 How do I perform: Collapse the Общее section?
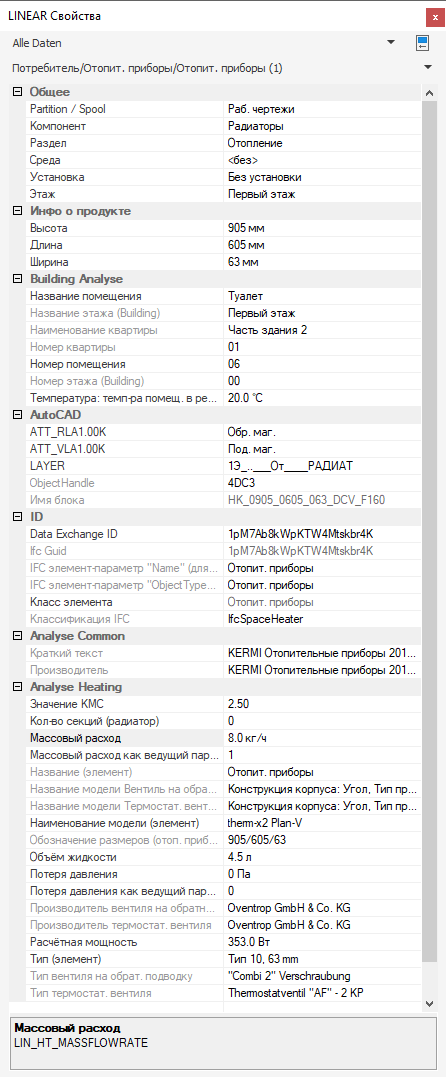(x=17, y=92)
